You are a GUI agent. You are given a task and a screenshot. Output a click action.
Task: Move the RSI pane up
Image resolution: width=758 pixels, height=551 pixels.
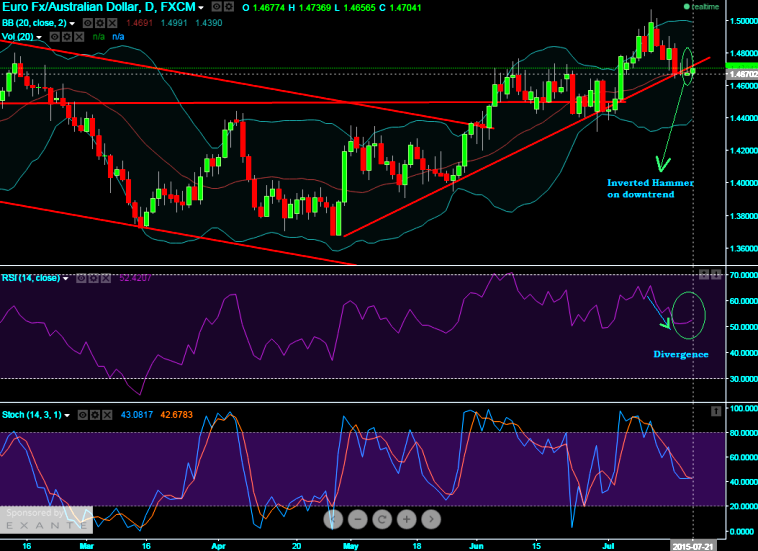pos(704,275)
